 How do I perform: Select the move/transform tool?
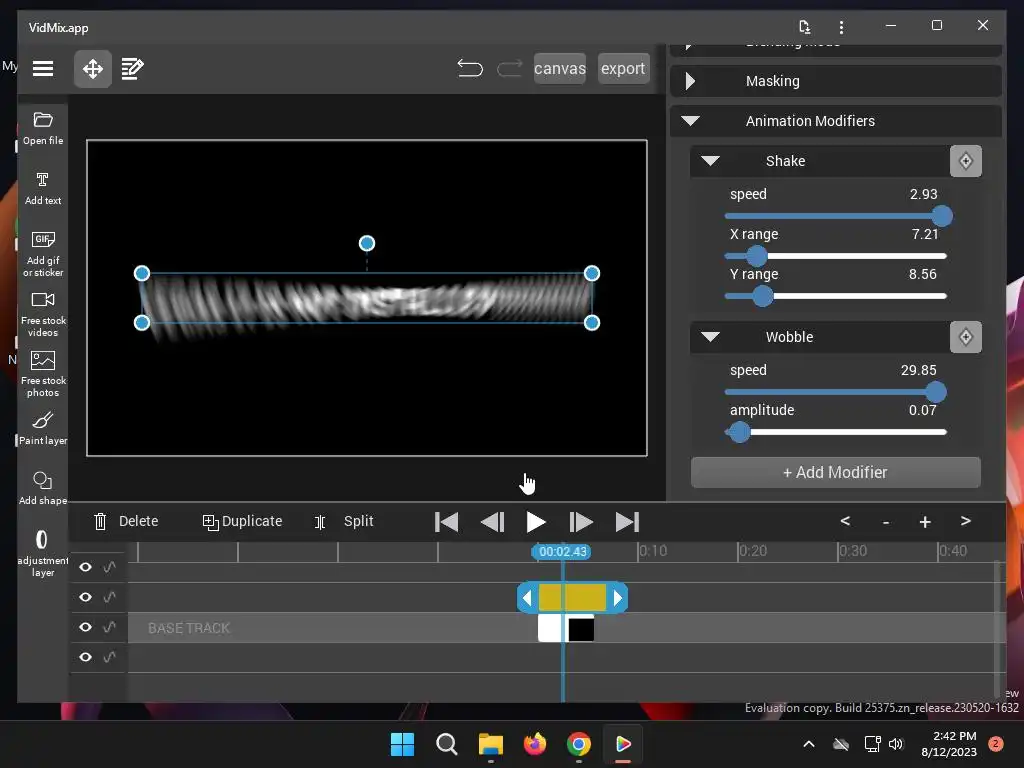(x=93, y=69)
